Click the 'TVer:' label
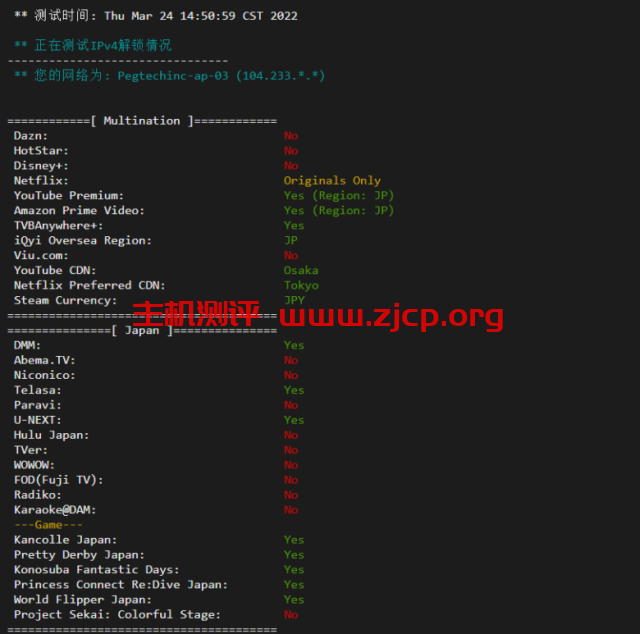Screen dimensions: 640x634 tap(31, 450)
